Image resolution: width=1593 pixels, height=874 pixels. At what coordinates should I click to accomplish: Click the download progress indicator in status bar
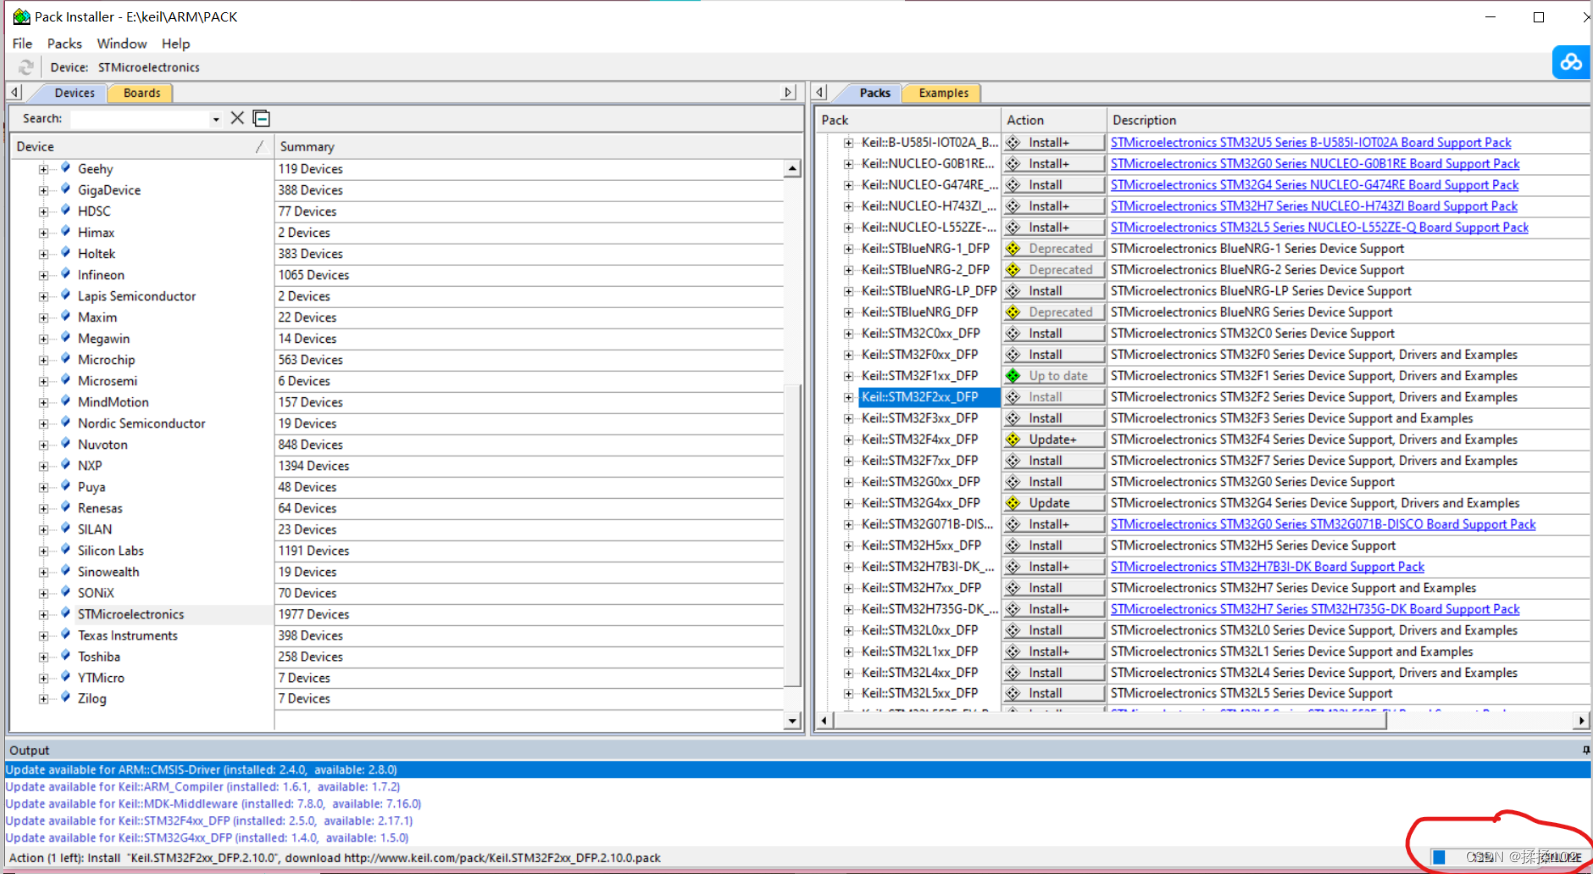click(x=1440, y=857)
